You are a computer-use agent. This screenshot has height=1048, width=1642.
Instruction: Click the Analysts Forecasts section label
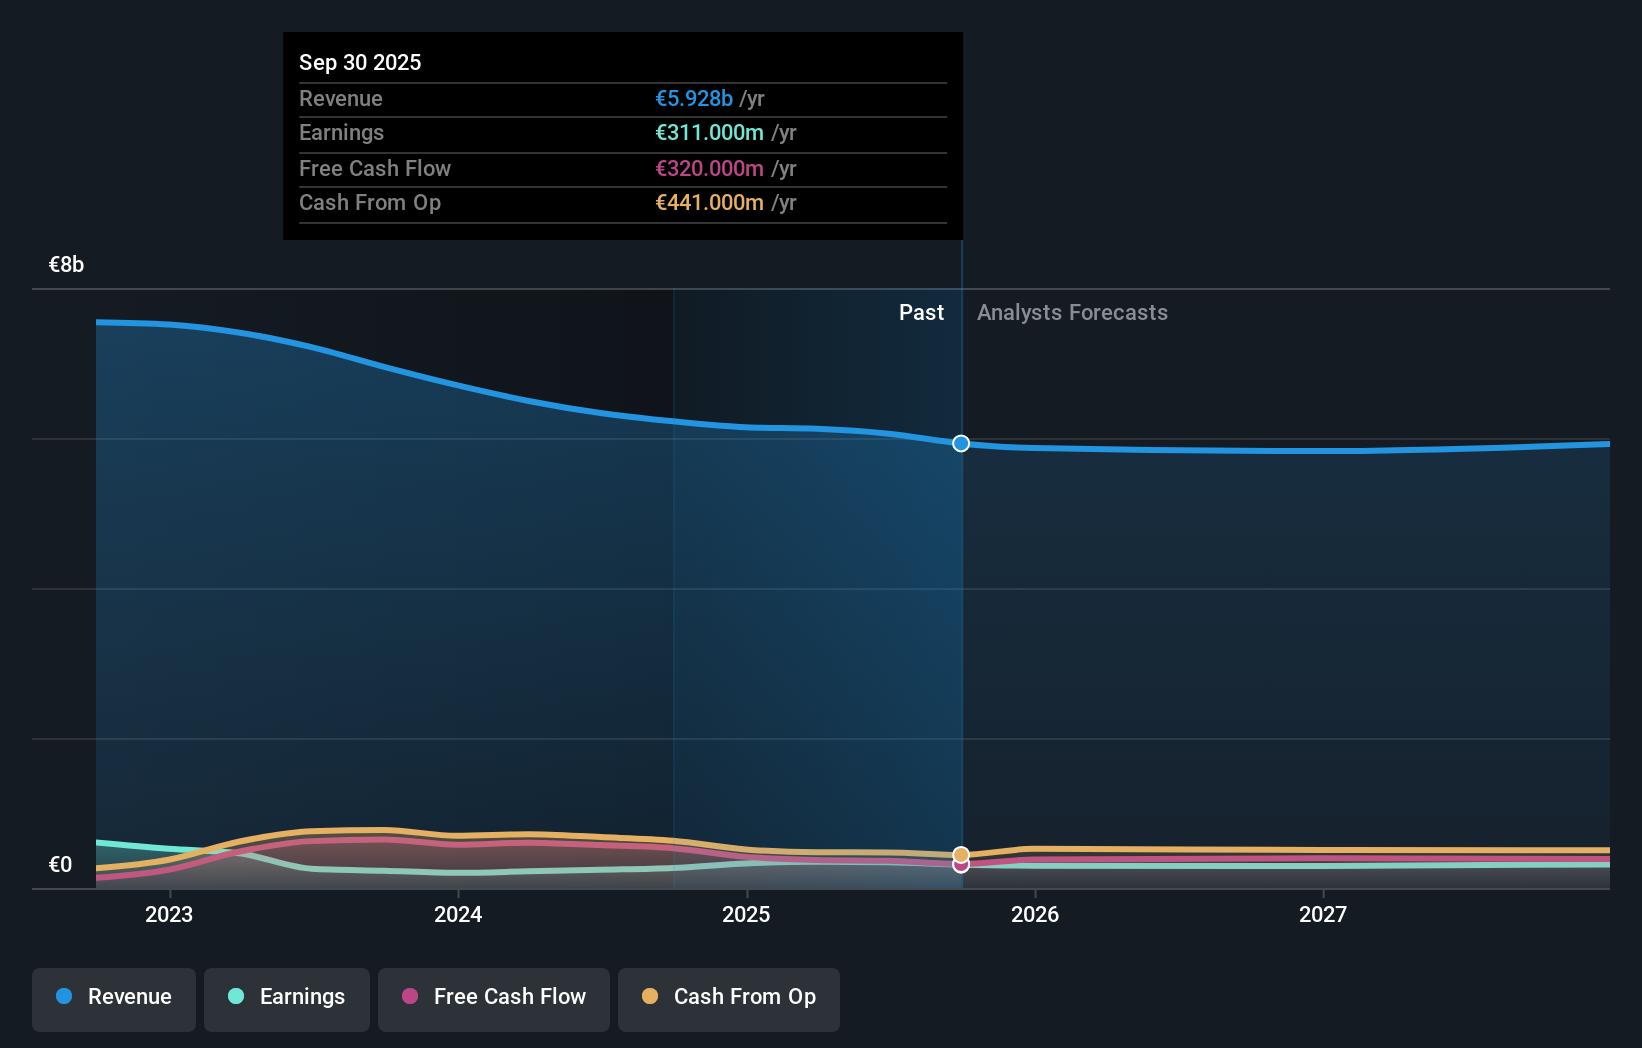1072,313
